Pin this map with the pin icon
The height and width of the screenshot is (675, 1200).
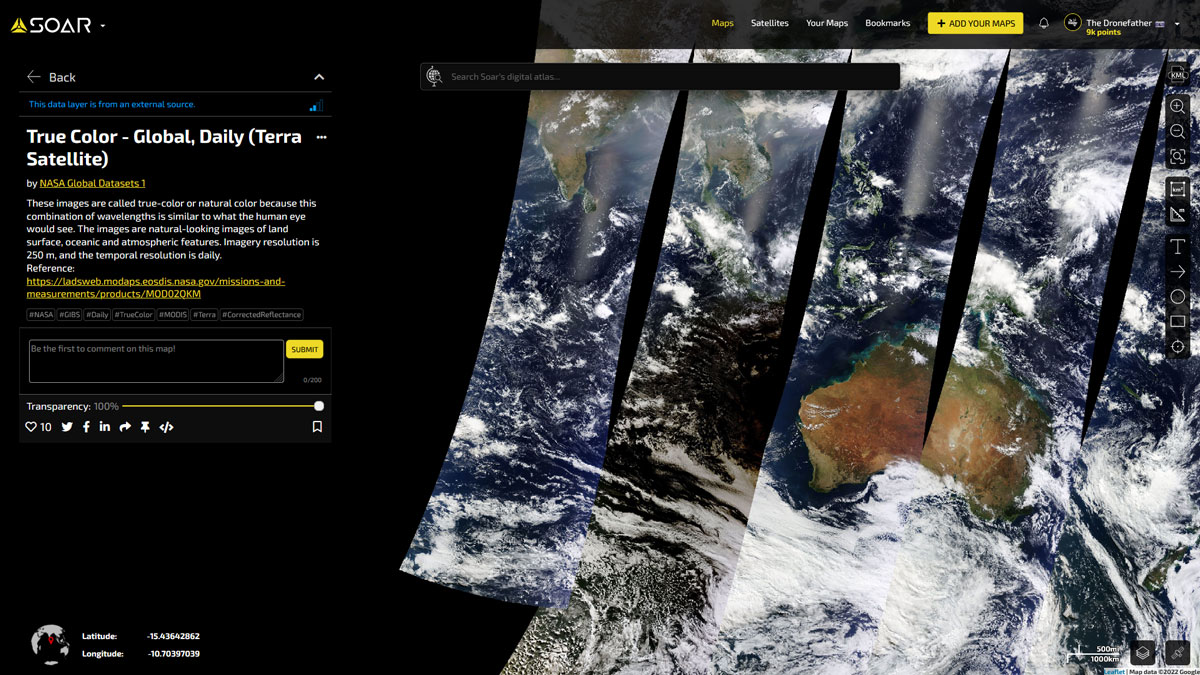[145, 427]
